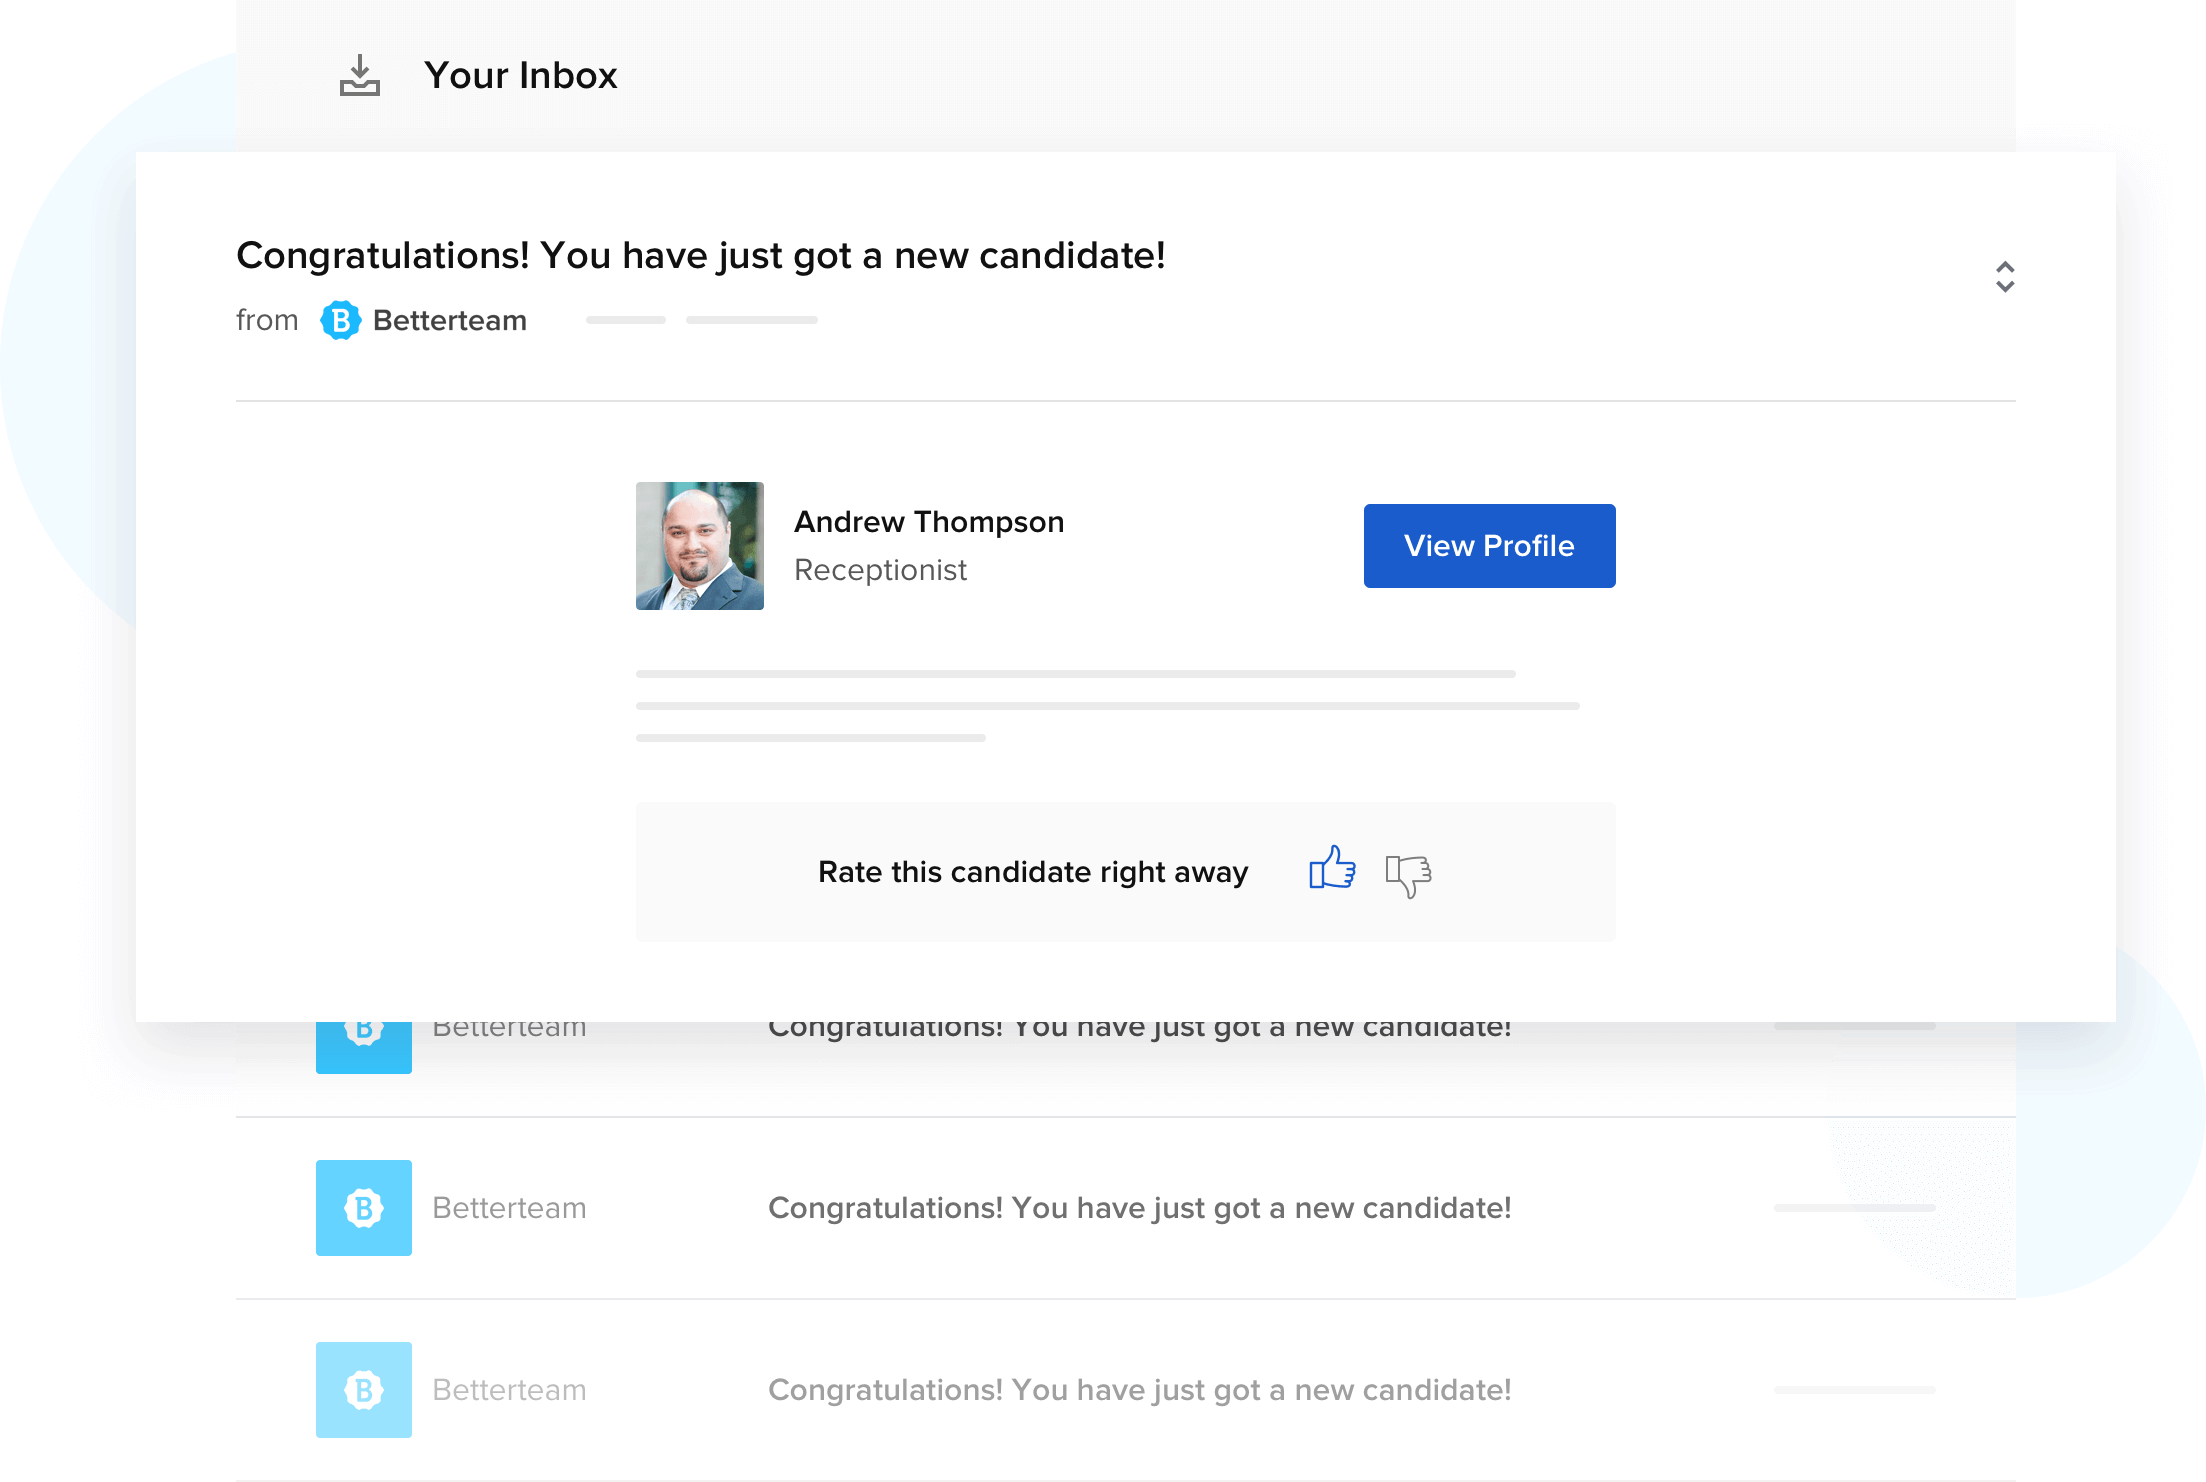Click the 'Your Inbox' title
Viewport: 2206px width, 1482px height.
521,76
